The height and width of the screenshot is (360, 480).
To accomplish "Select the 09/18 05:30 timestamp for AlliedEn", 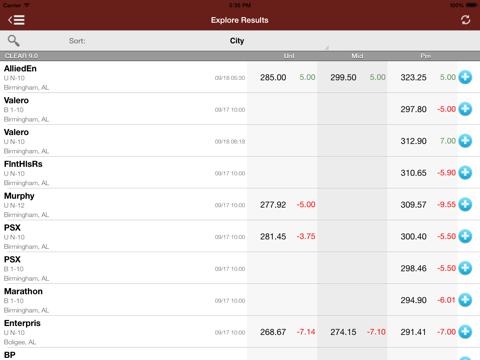I will click(x=230, y=78).
